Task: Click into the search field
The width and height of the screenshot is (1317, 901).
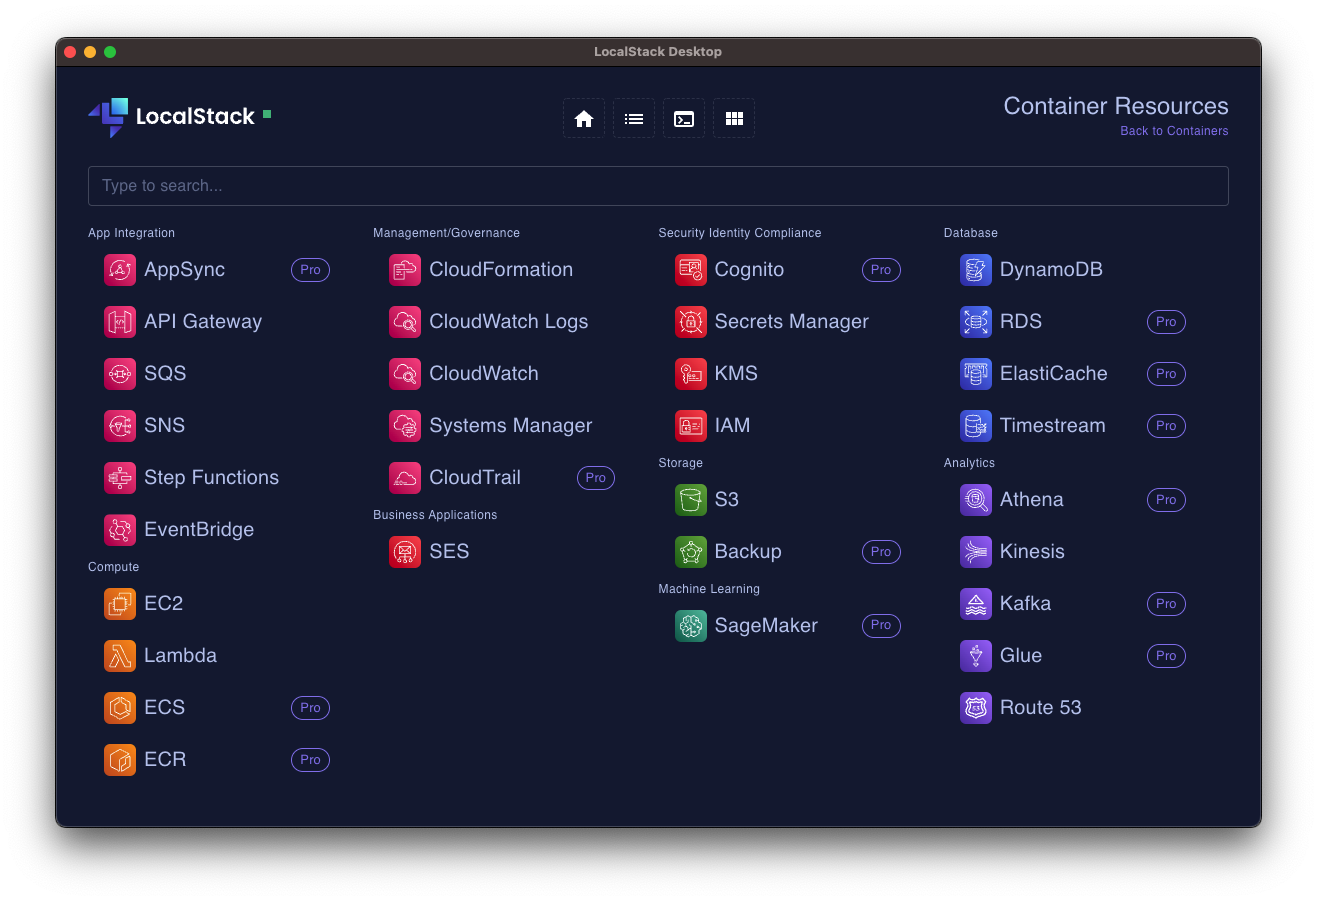Action: click(658, 185)
